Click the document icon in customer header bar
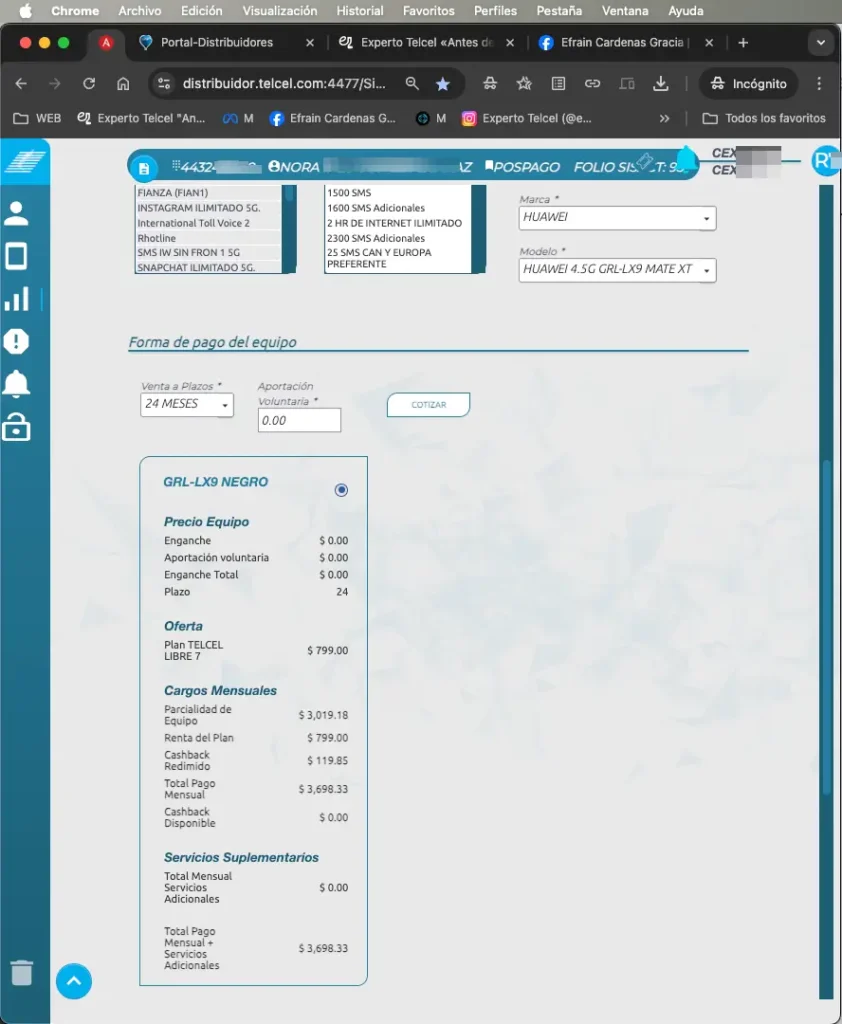The height and width of the screenshot is (1024, 842). pos(144,168)
